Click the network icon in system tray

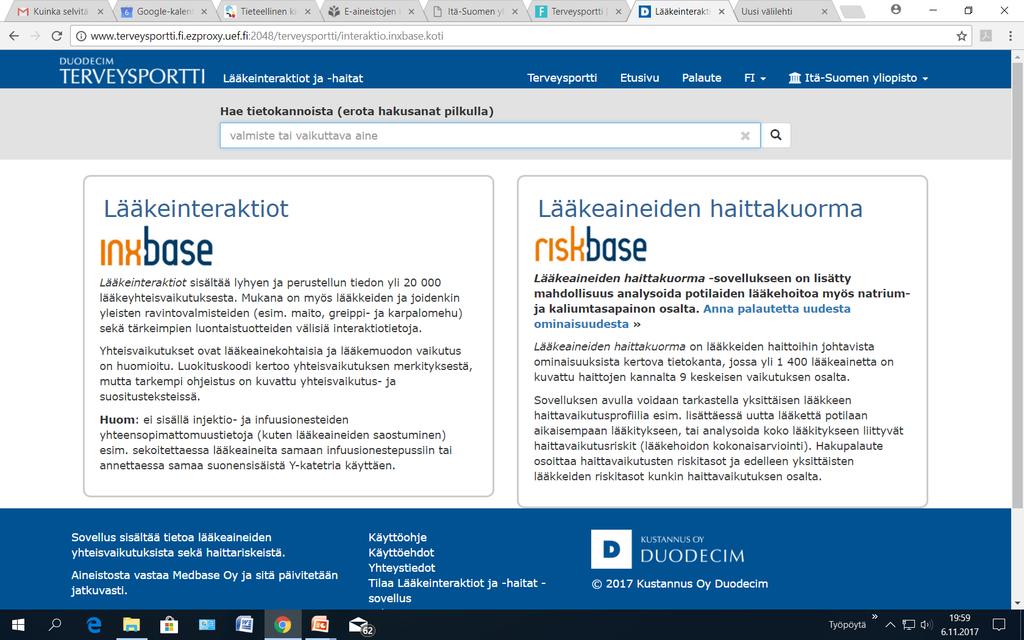(x=908, y=625)
